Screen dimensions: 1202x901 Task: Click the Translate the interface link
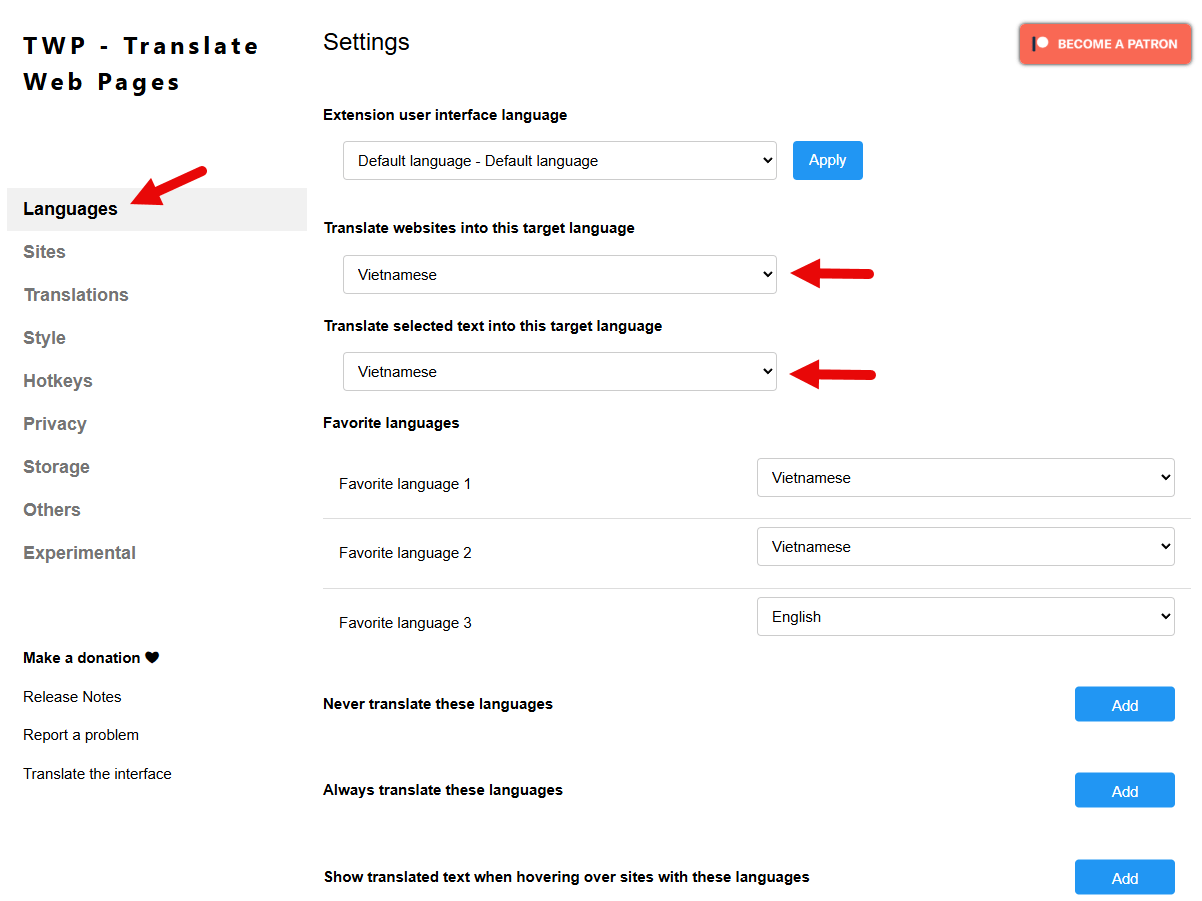[x=97, y=774]
